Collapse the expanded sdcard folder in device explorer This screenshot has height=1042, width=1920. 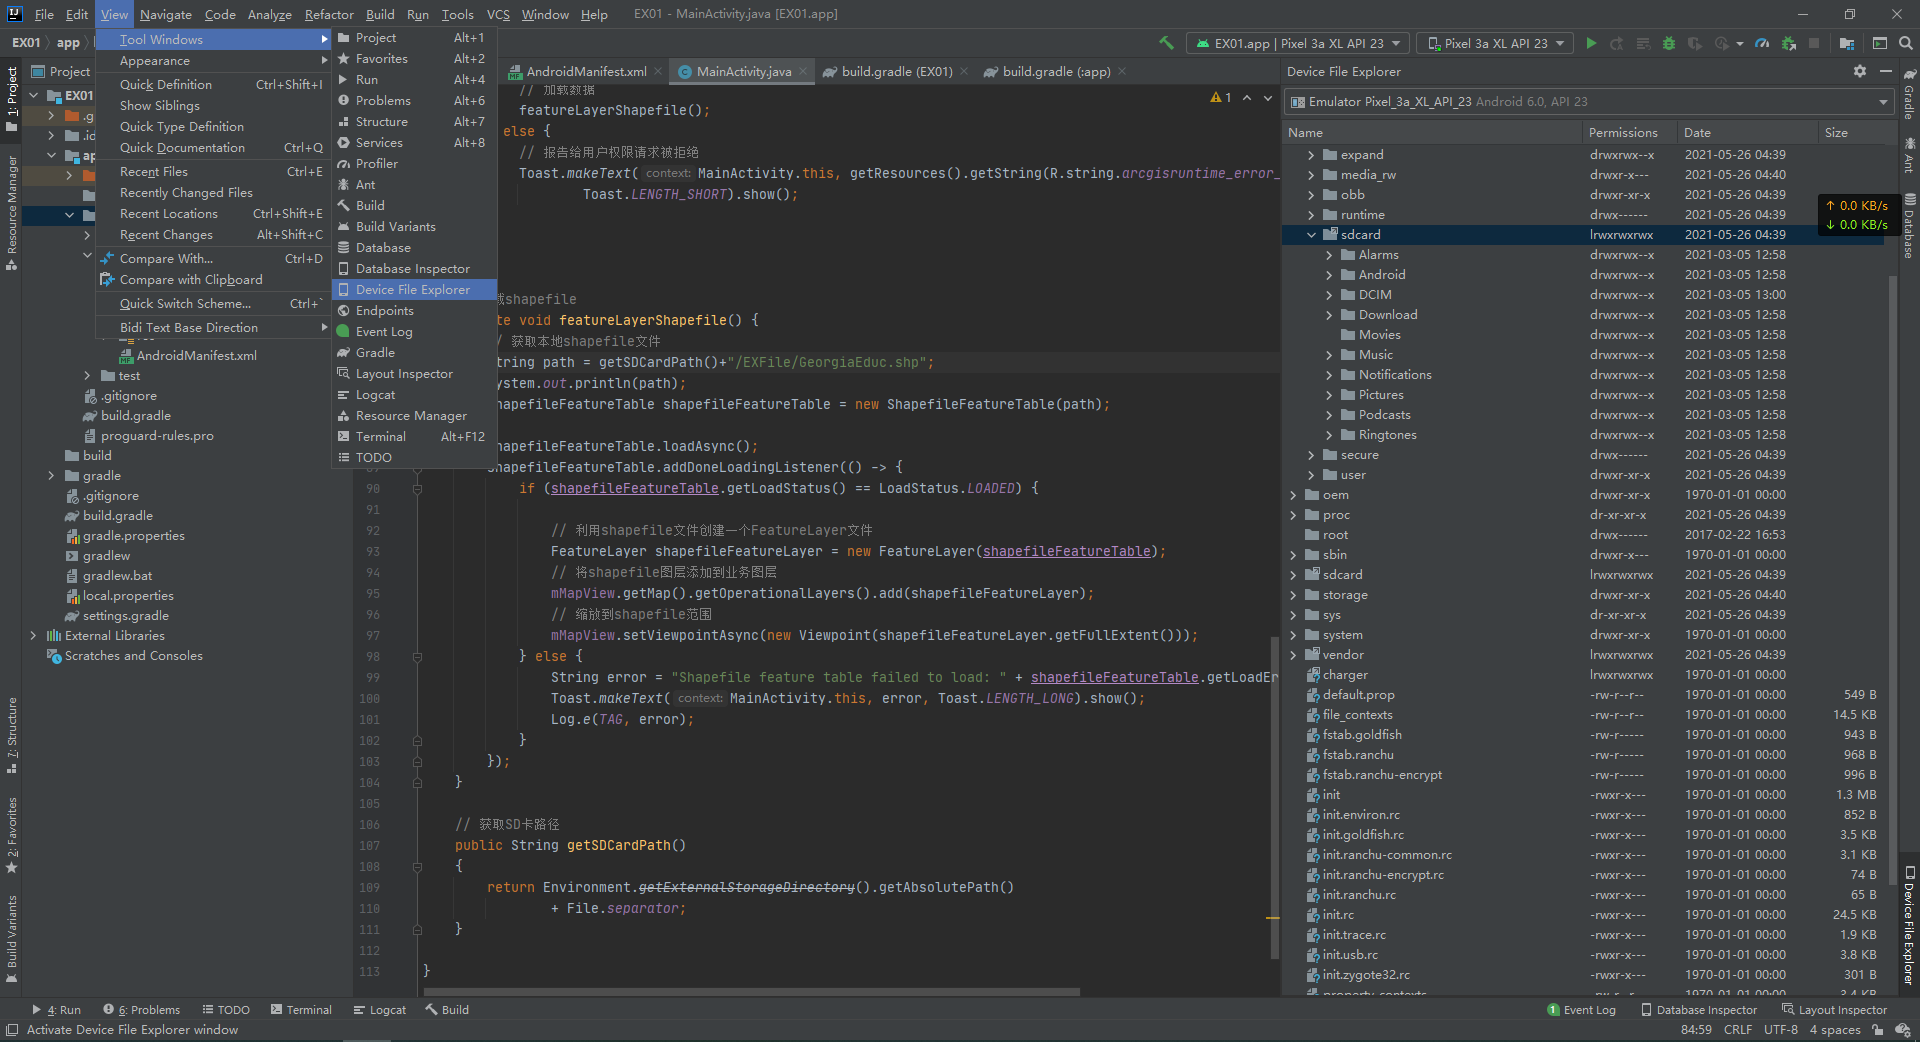[x=1311, y=235]
